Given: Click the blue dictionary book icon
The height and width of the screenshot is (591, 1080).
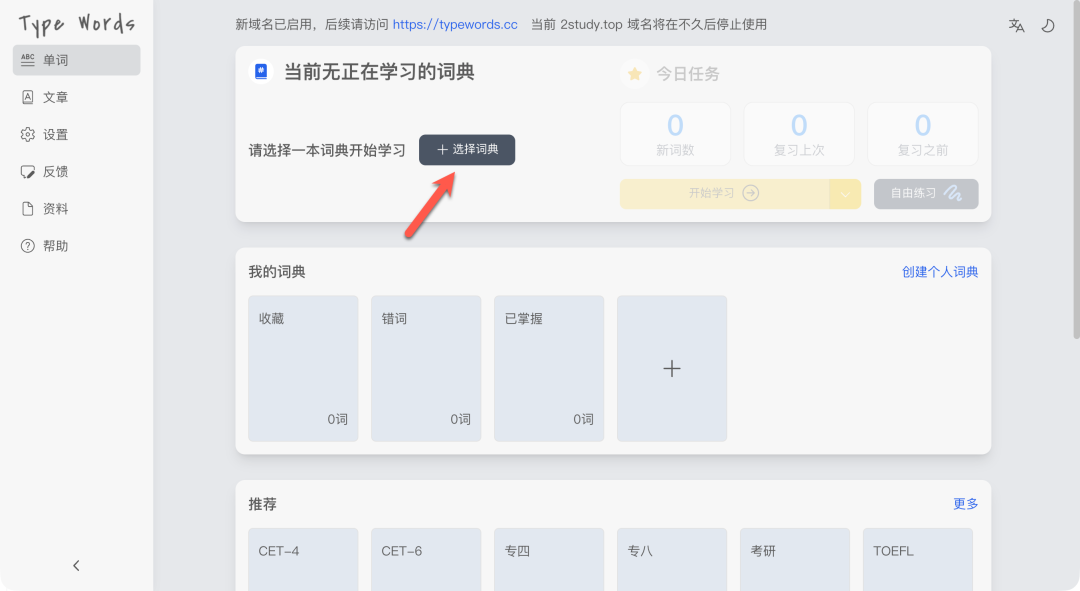Looking at the screenshot, I should coord(261,72).
